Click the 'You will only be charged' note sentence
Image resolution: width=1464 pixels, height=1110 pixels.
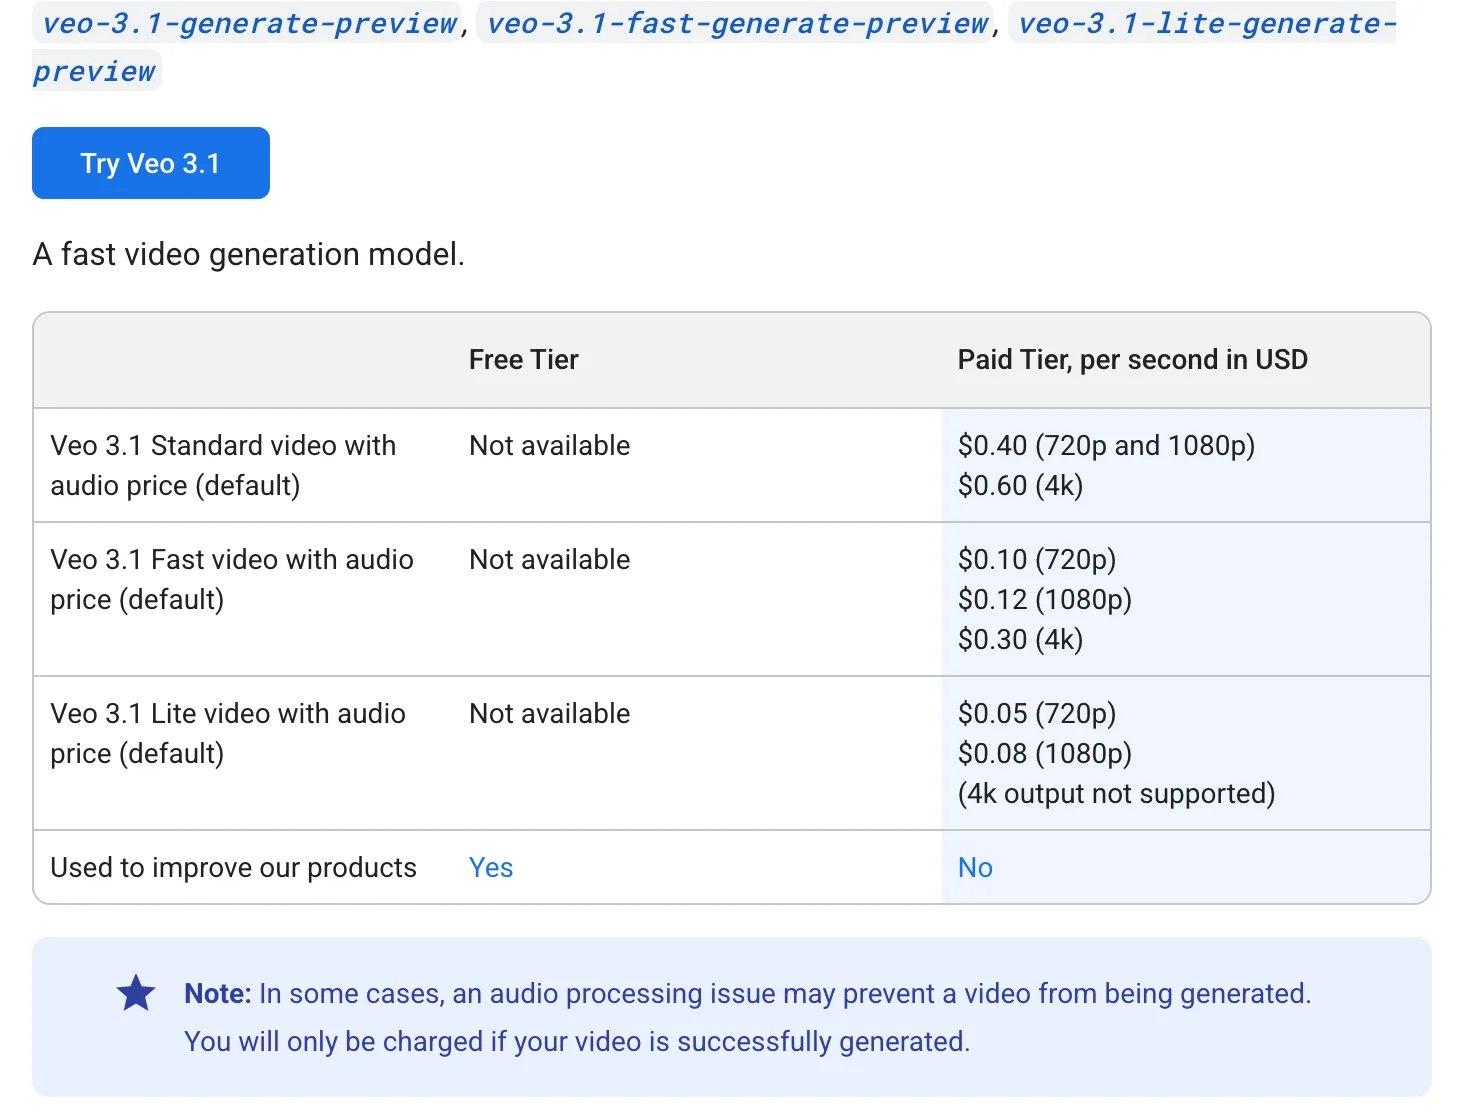tap(577, 1042)
